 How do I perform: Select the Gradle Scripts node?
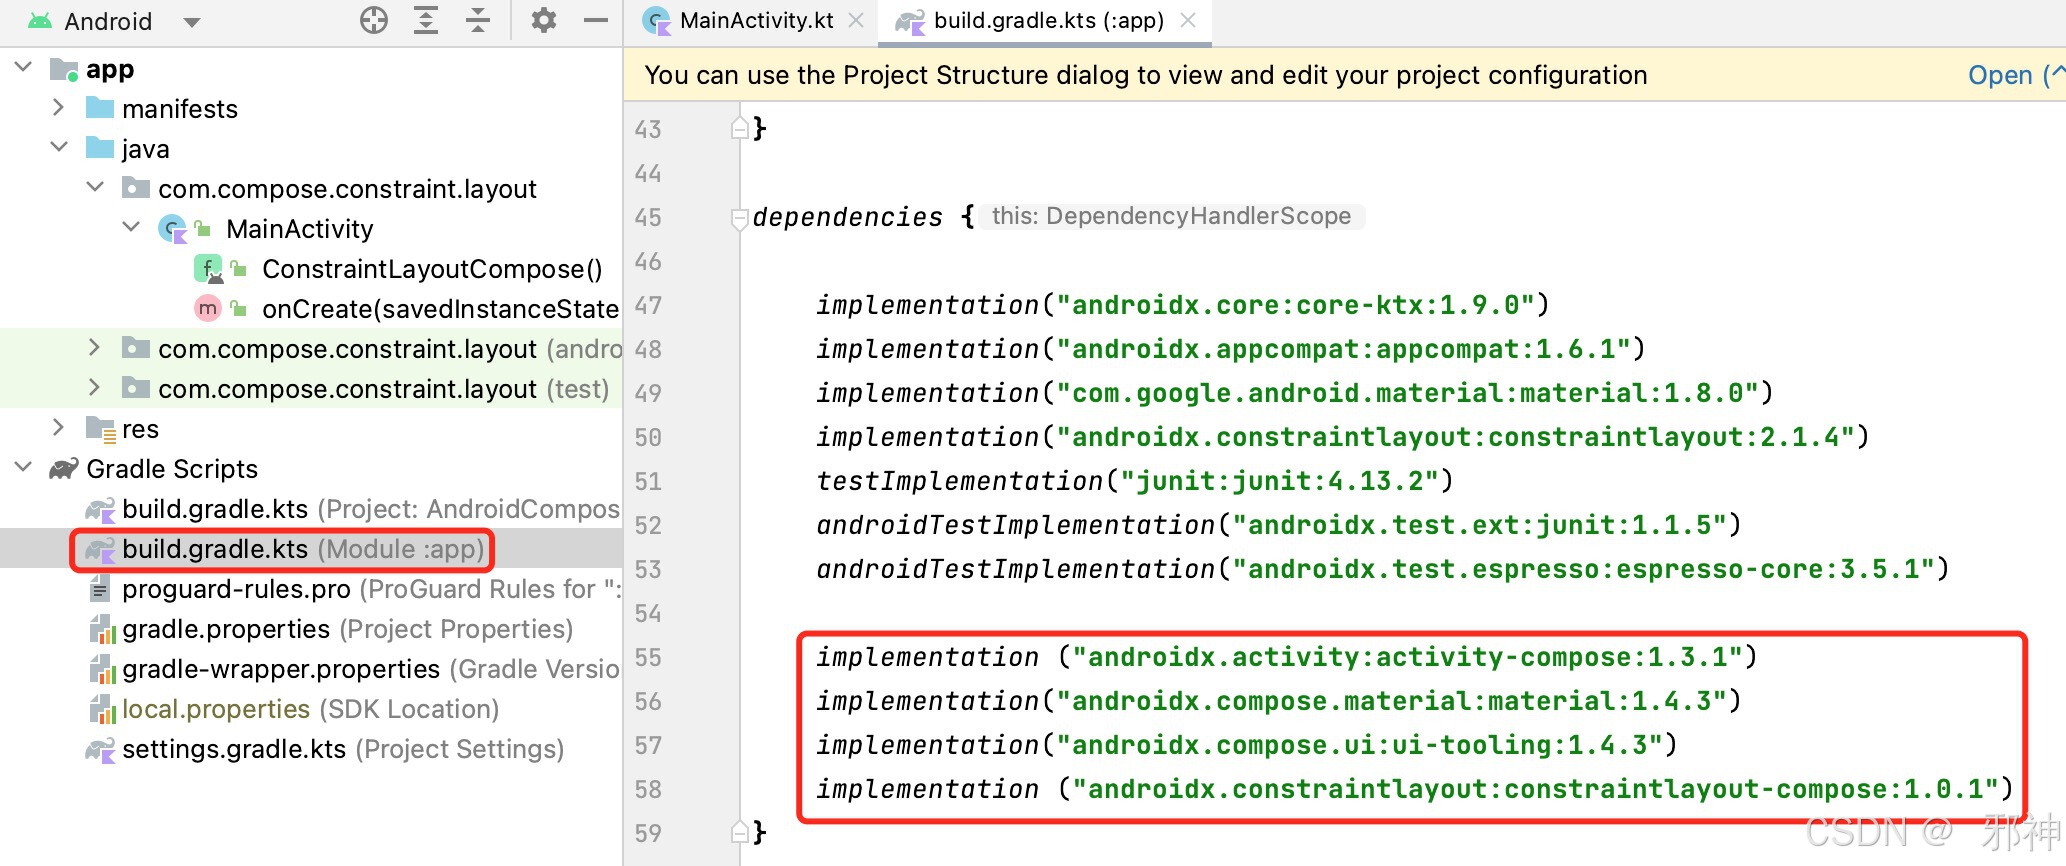coord(172,469)
